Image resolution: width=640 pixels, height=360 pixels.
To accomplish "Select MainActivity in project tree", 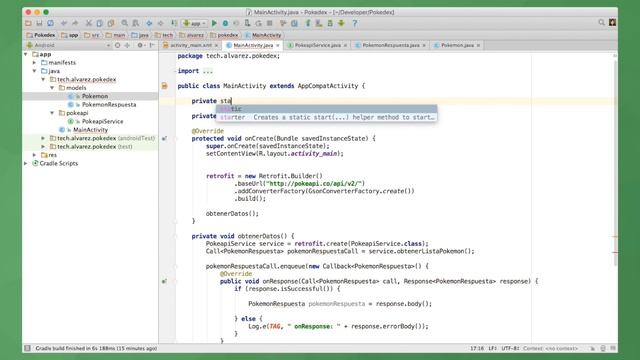I will (x=90, y=130).
